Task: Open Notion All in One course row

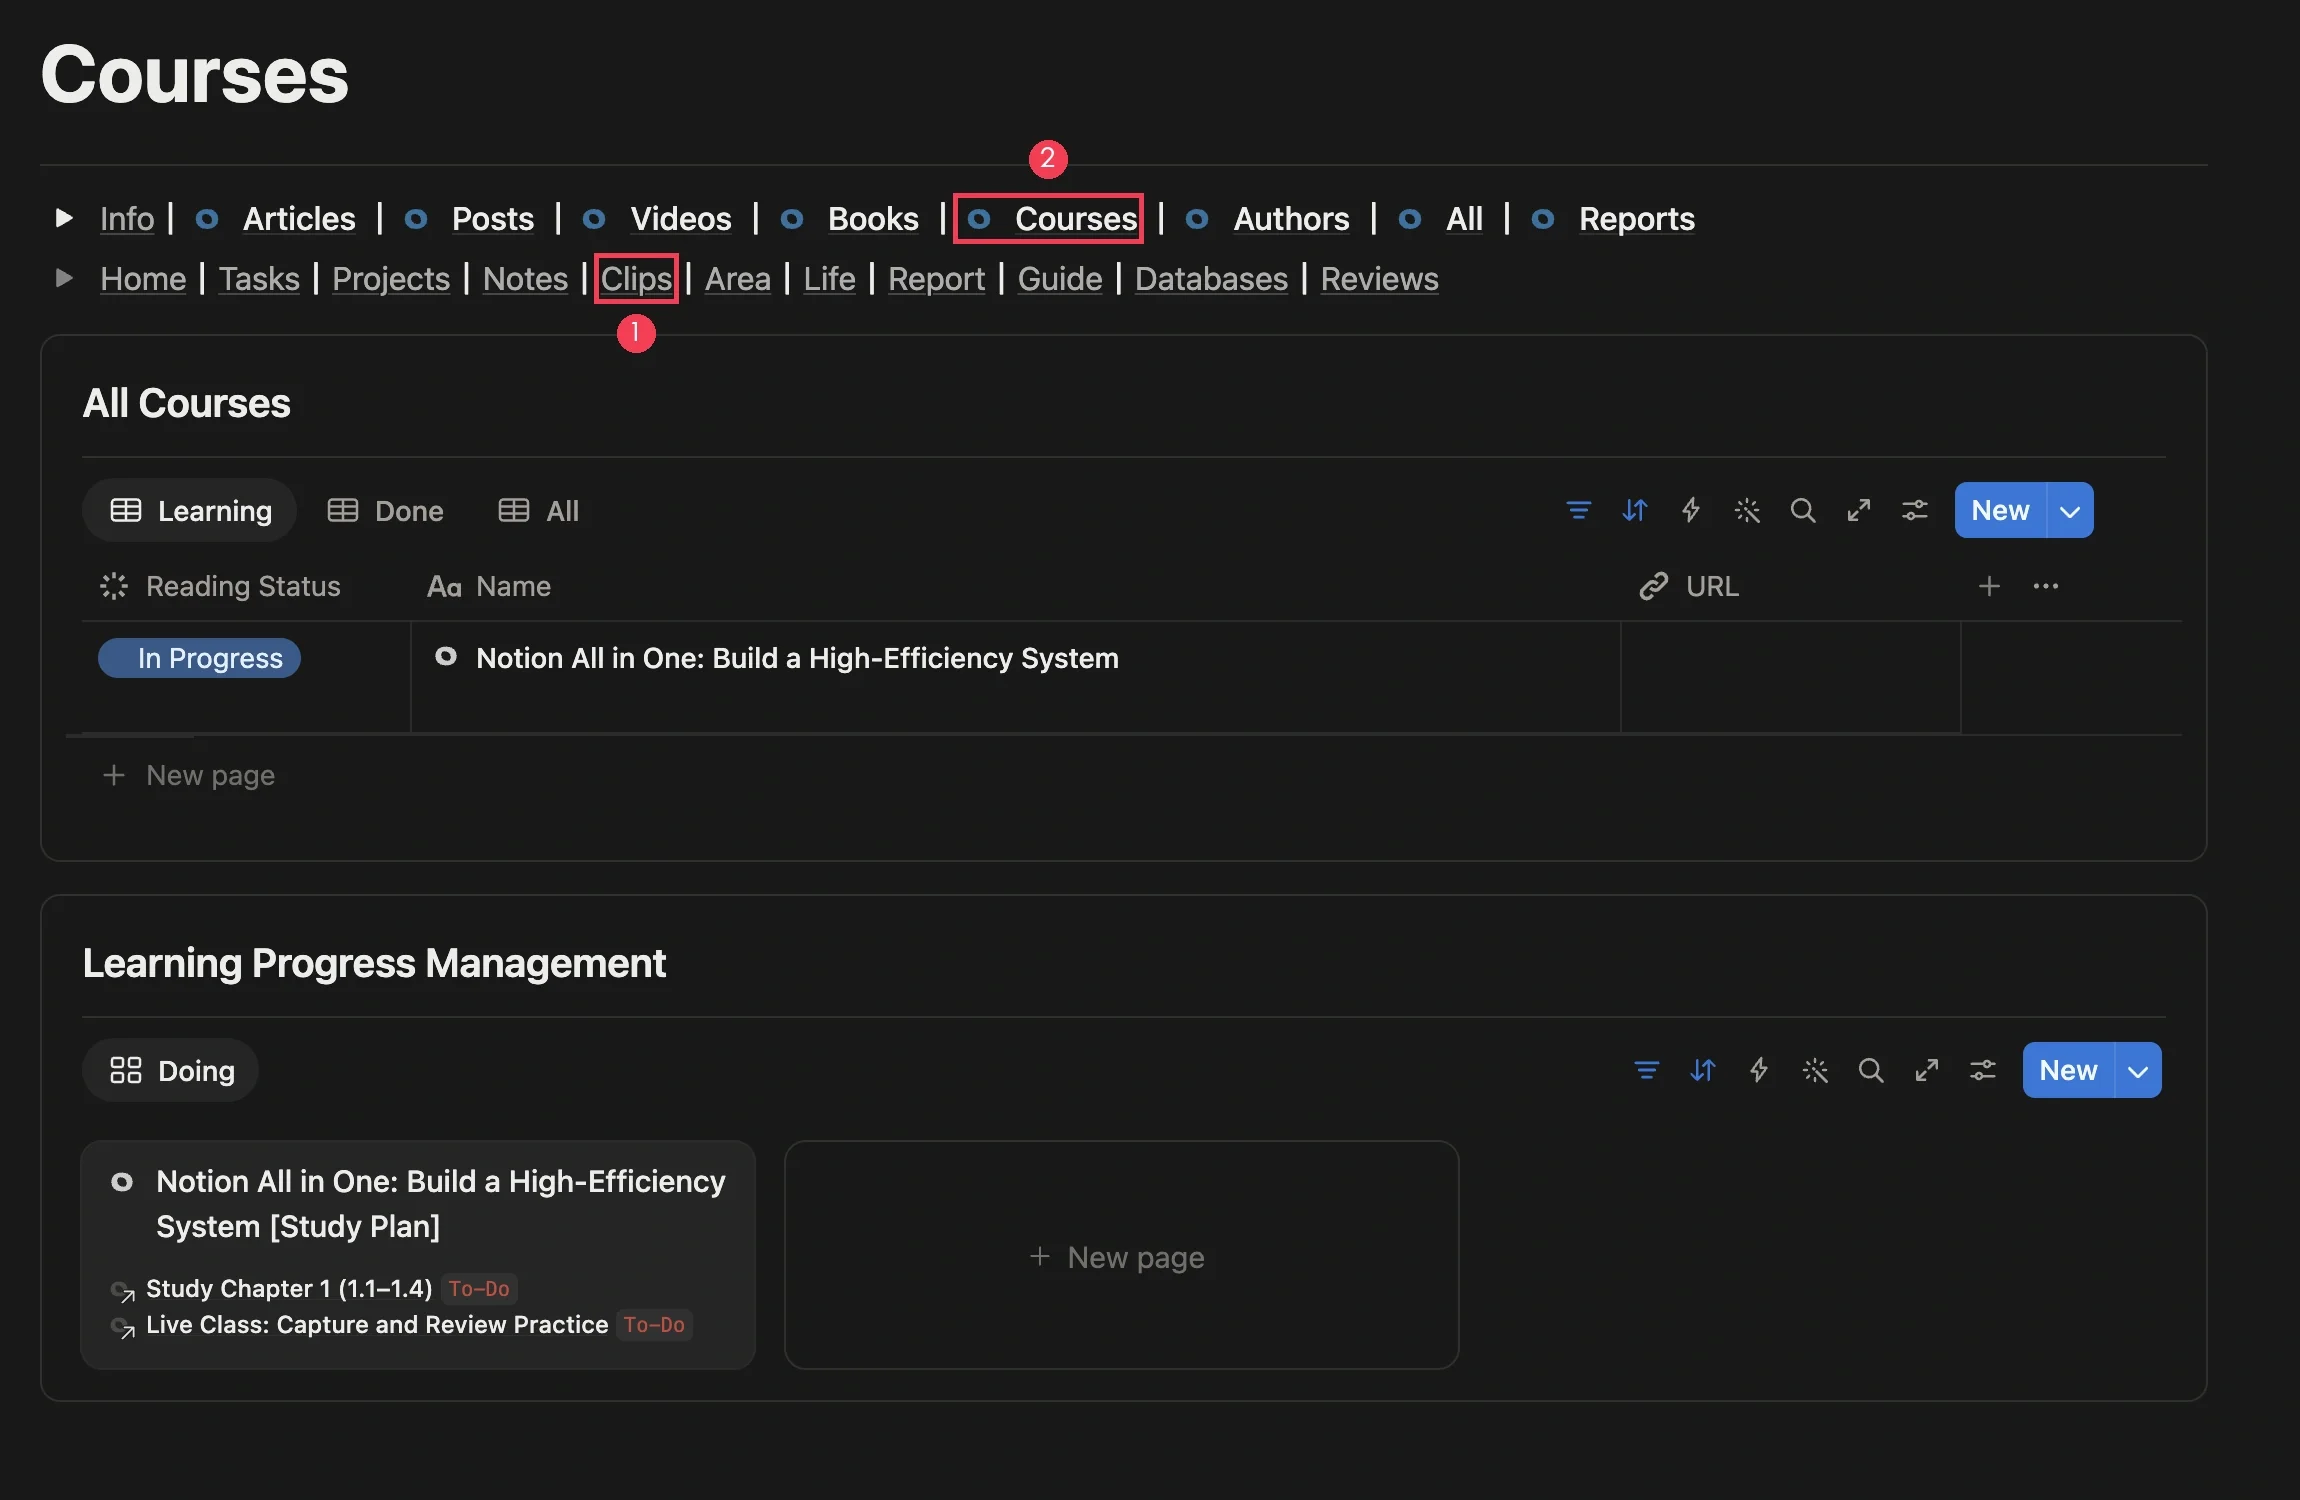Action: tap(797, 658)
